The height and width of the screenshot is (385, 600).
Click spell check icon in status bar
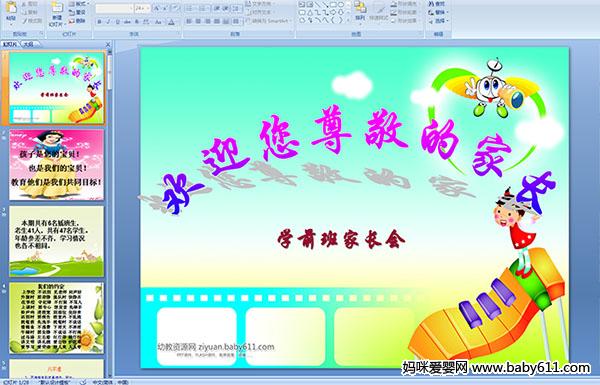(x=82, y=382)
